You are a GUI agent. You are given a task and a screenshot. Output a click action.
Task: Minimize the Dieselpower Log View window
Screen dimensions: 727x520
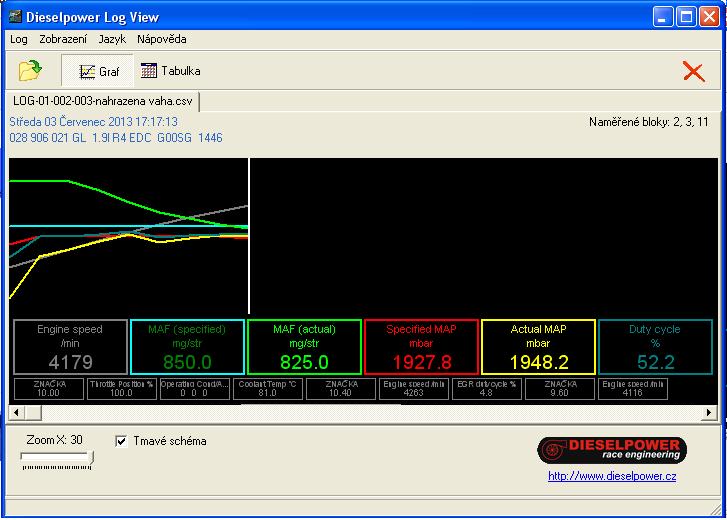pos(663,17)
